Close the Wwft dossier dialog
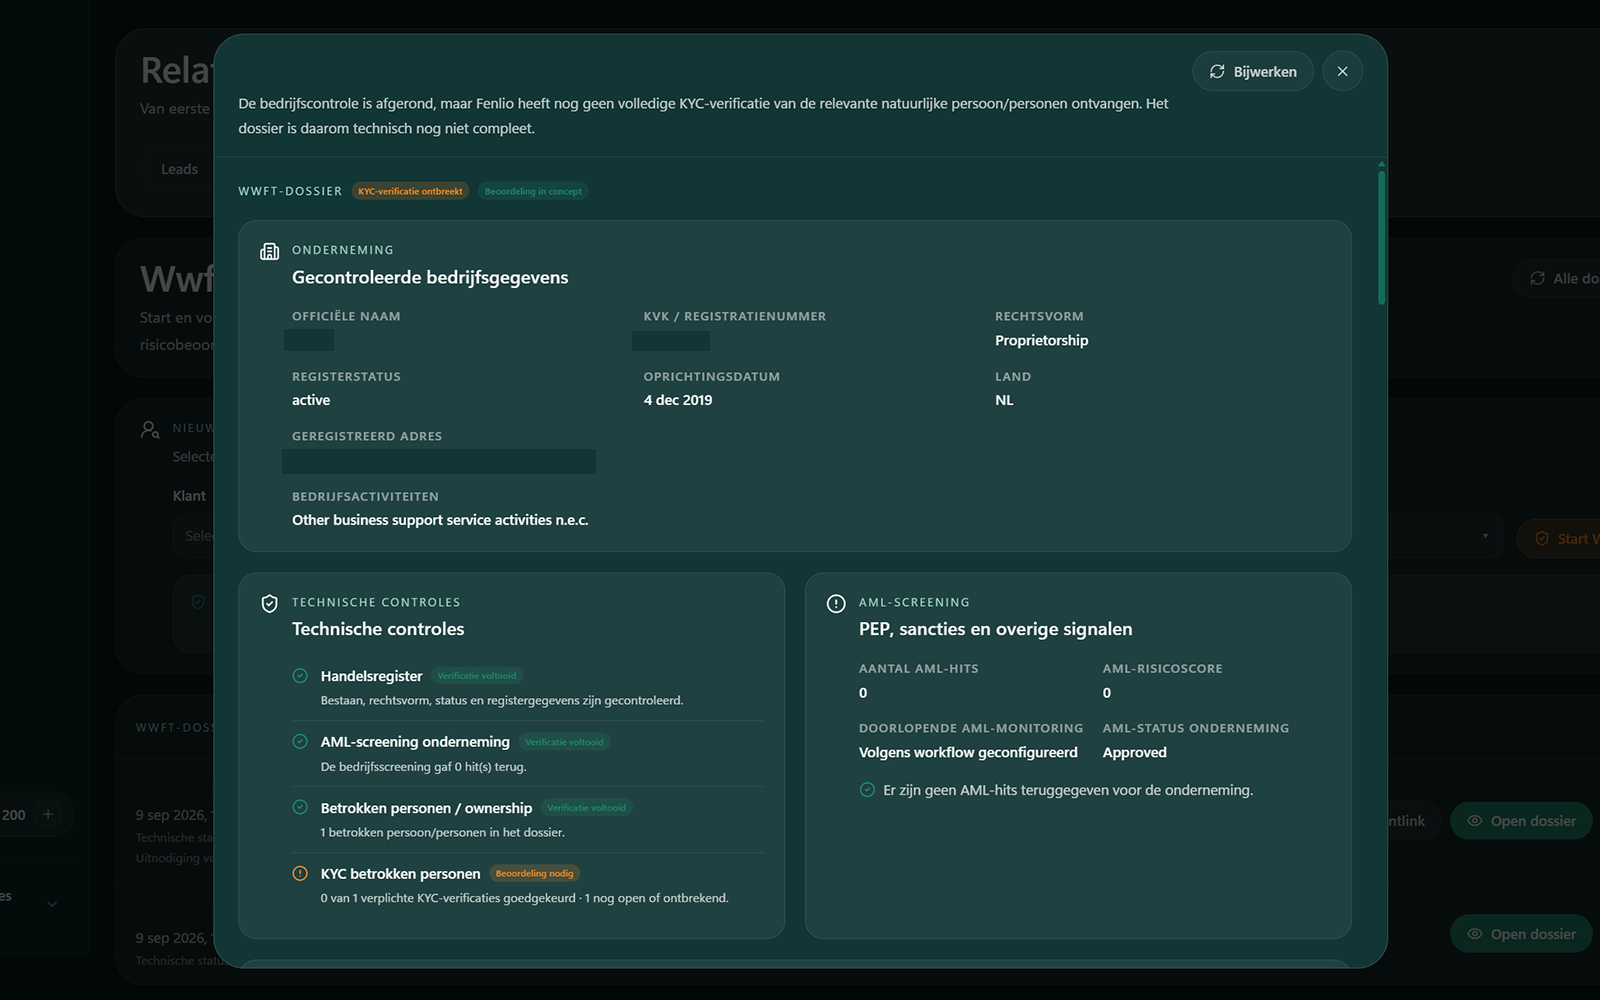Viewport: 1600px width, 1000px height. click(x=1343, y=71)
